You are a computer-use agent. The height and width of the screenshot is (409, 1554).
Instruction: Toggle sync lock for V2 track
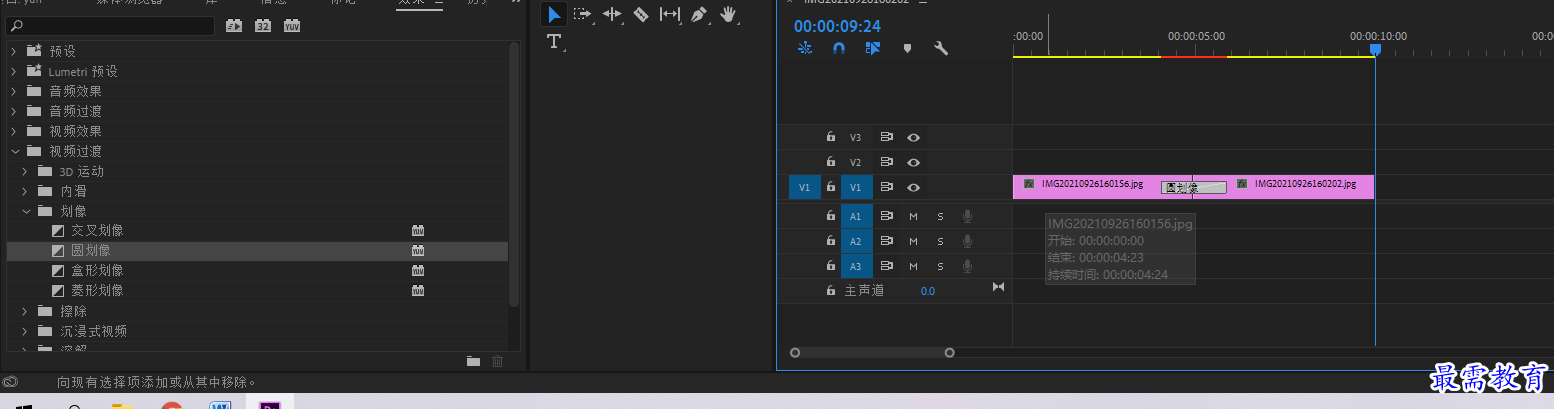(x=886, y=162)
